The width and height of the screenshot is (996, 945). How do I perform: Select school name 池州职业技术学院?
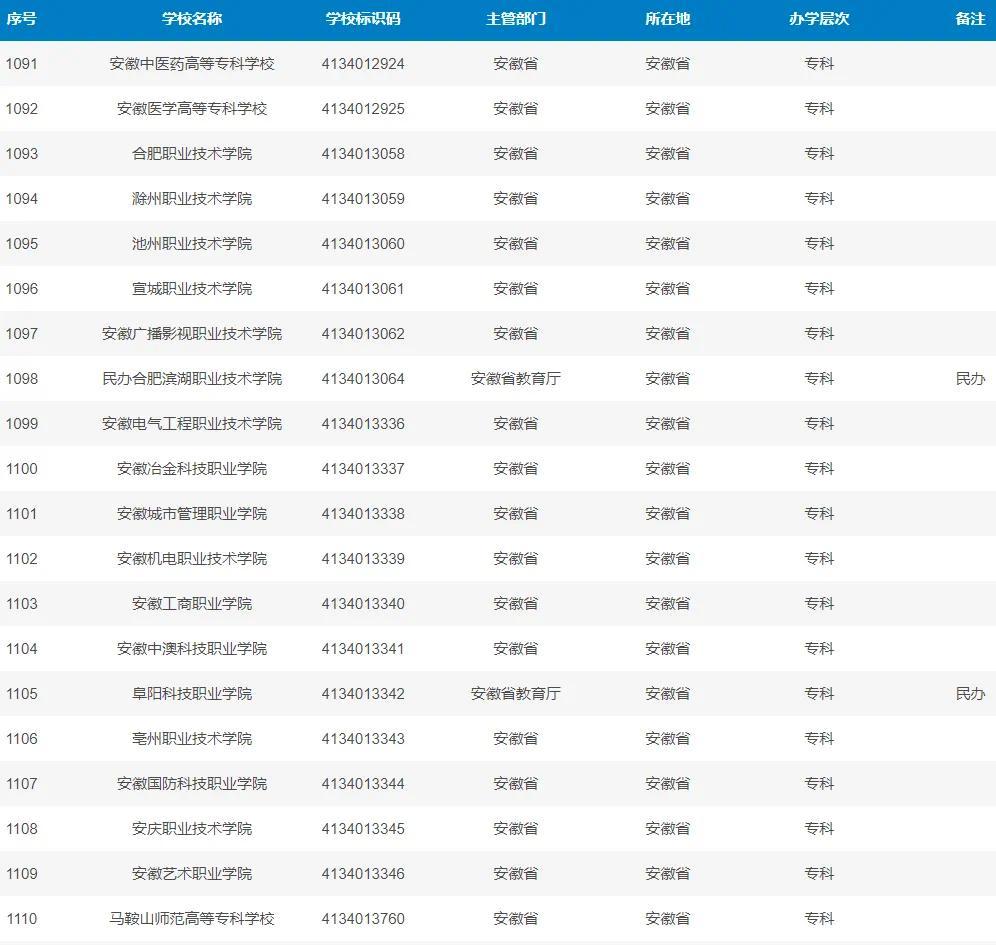(x=192, y=244)
